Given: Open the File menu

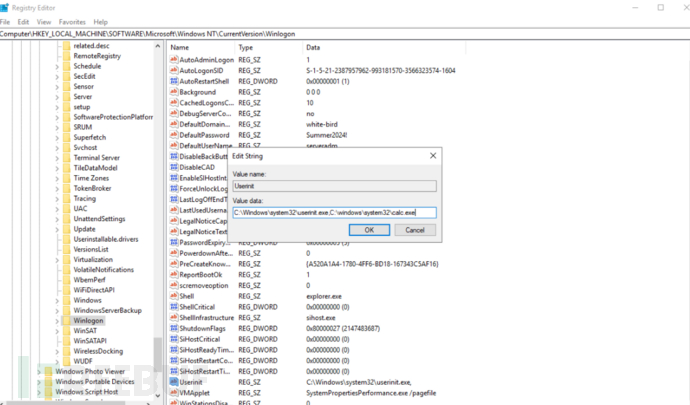Looking at the screenshot, I should tap(5, 22).
